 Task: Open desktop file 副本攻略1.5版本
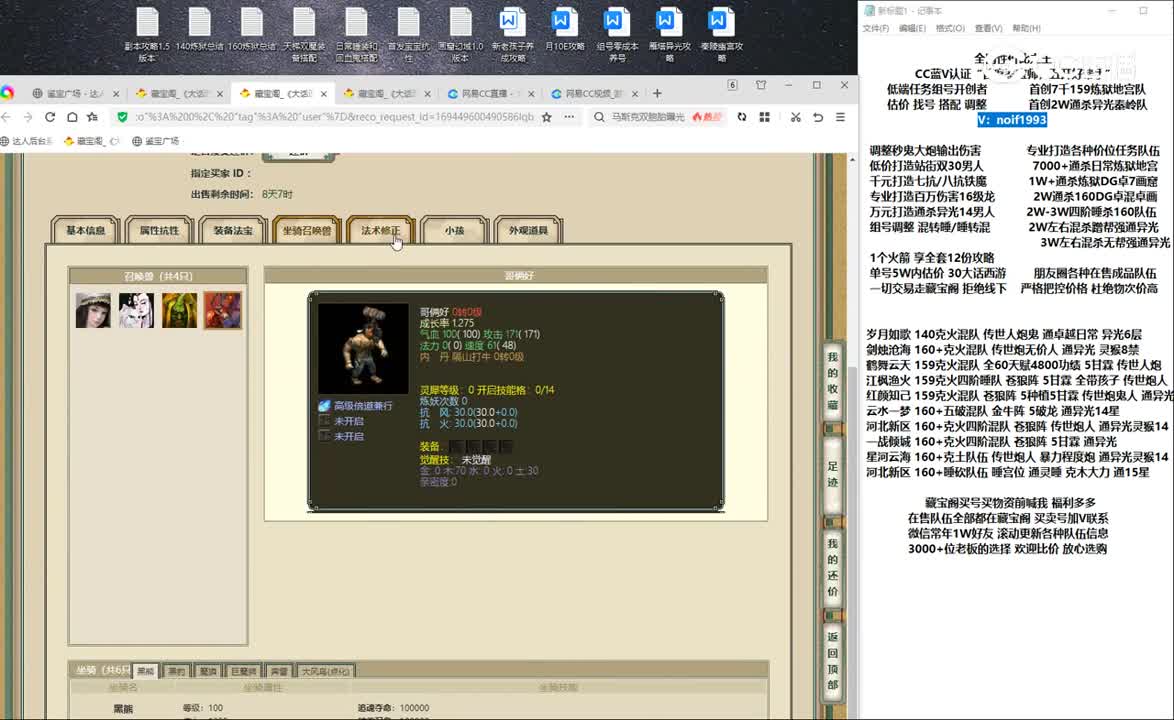coord(147,35)
